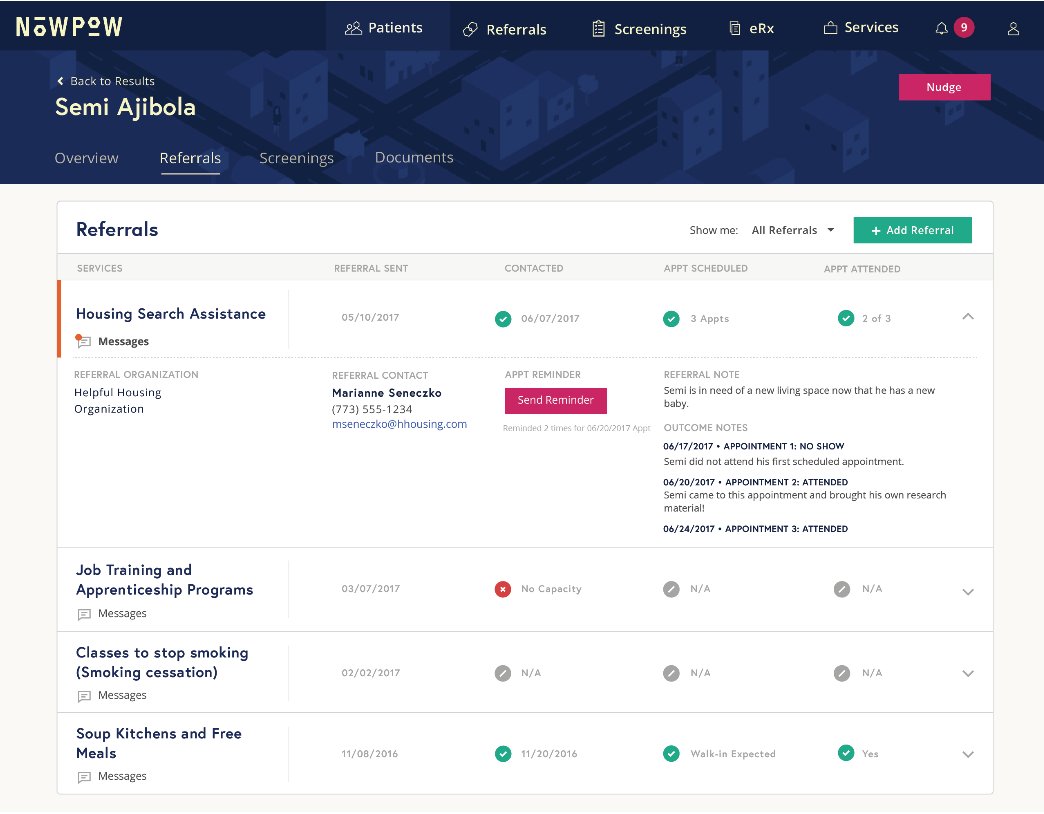The width and height of the screenshot is (1044, 814).
Task: Click the Back to Results arrow icon
Action: pyautogui.click(x=61, y=81)
